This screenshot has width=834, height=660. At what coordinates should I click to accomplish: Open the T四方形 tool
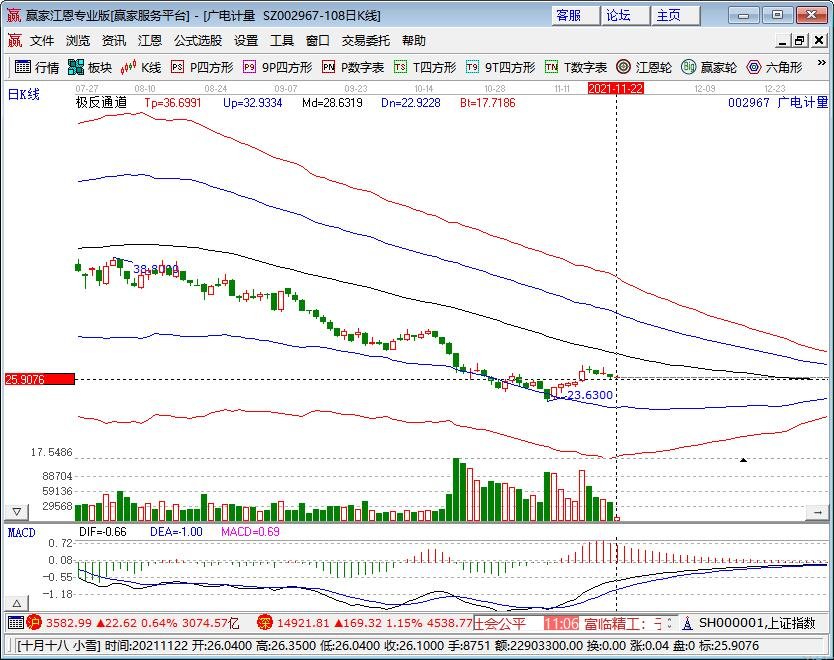click(425, 68)
